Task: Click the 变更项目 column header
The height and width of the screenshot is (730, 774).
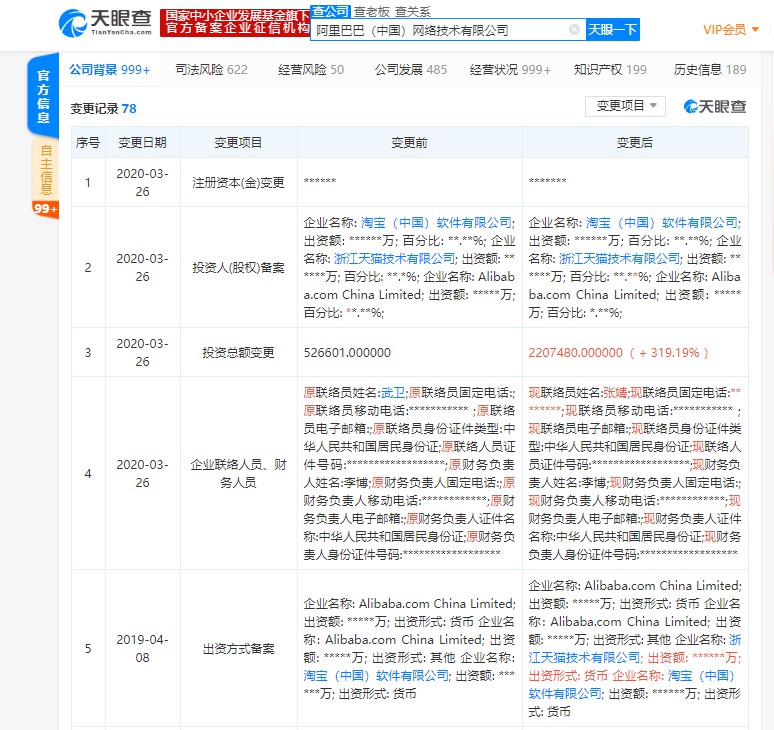Action: coord(238,143)
